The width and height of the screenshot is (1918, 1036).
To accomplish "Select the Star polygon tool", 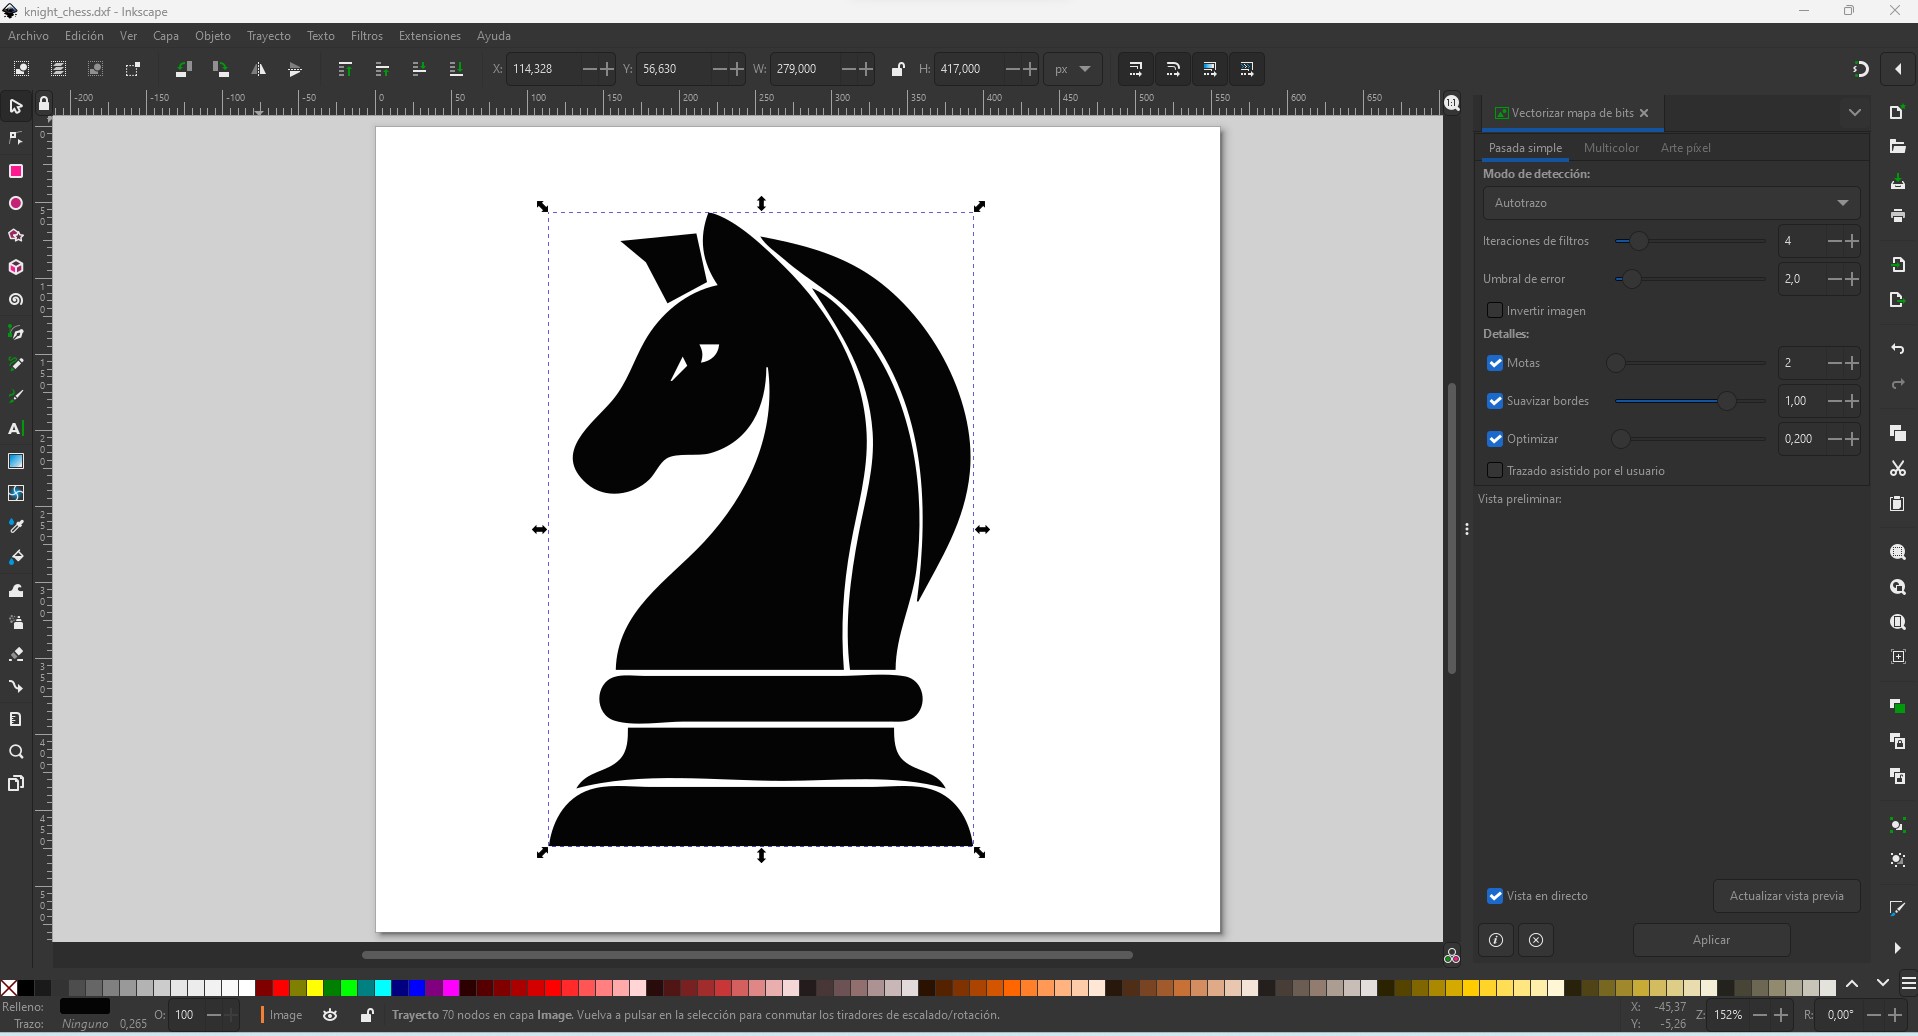I will click(x=16, y=236).
